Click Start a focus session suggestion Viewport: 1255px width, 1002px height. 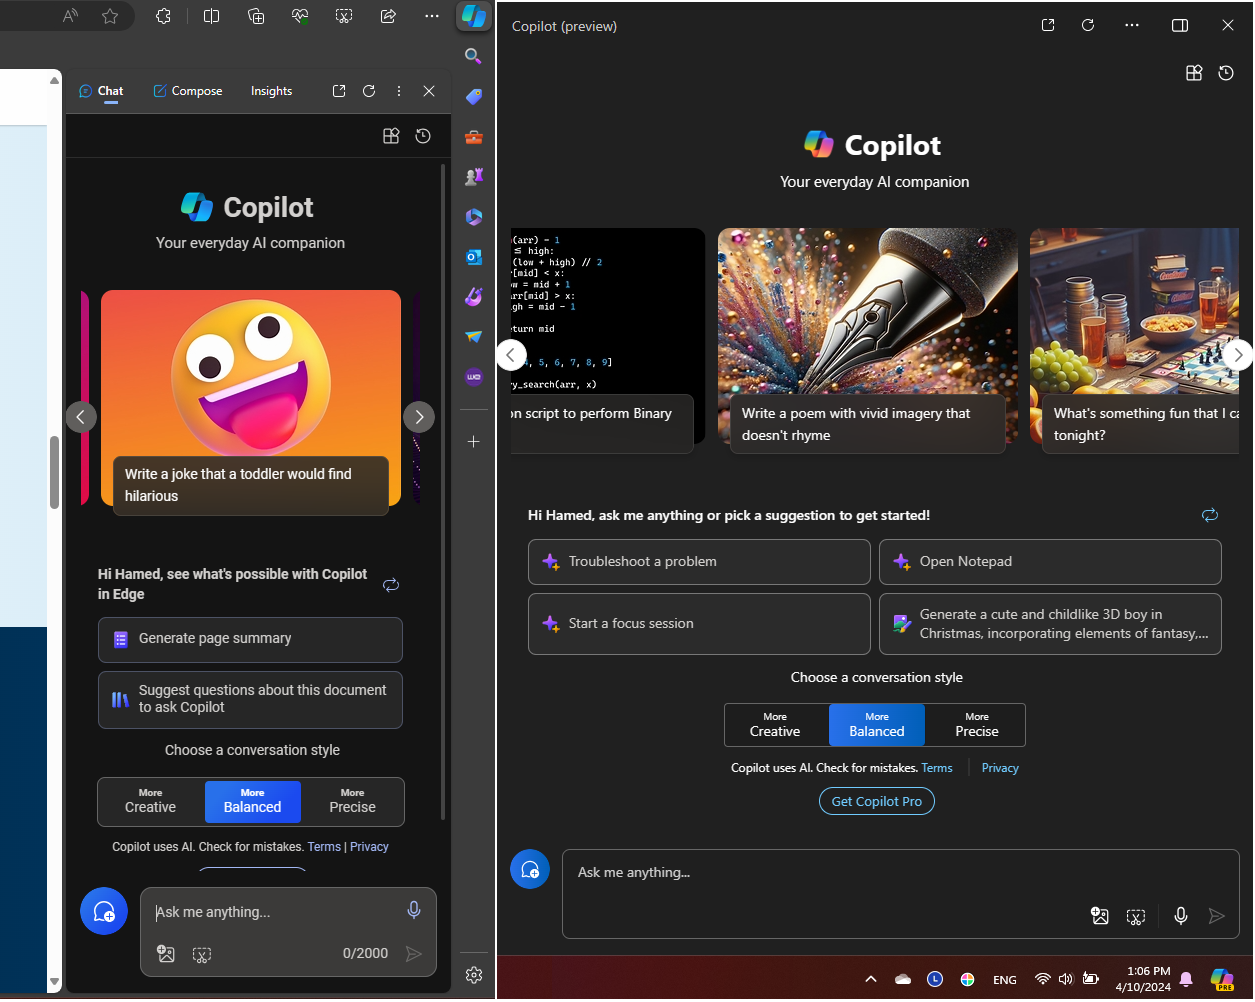(699, 624)
